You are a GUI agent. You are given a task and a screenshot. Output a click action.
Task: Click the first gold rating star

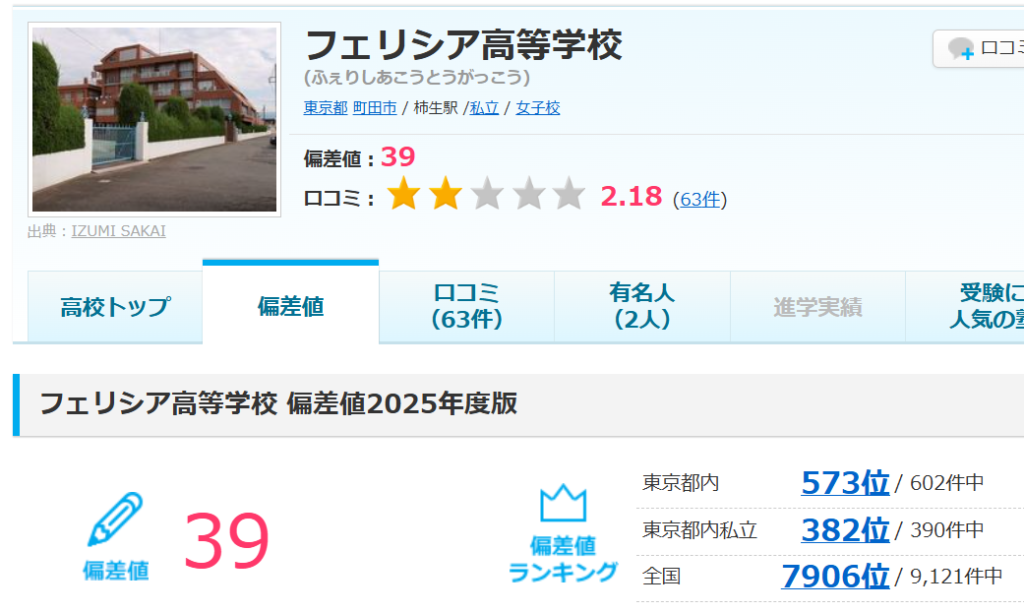(404, 194)
